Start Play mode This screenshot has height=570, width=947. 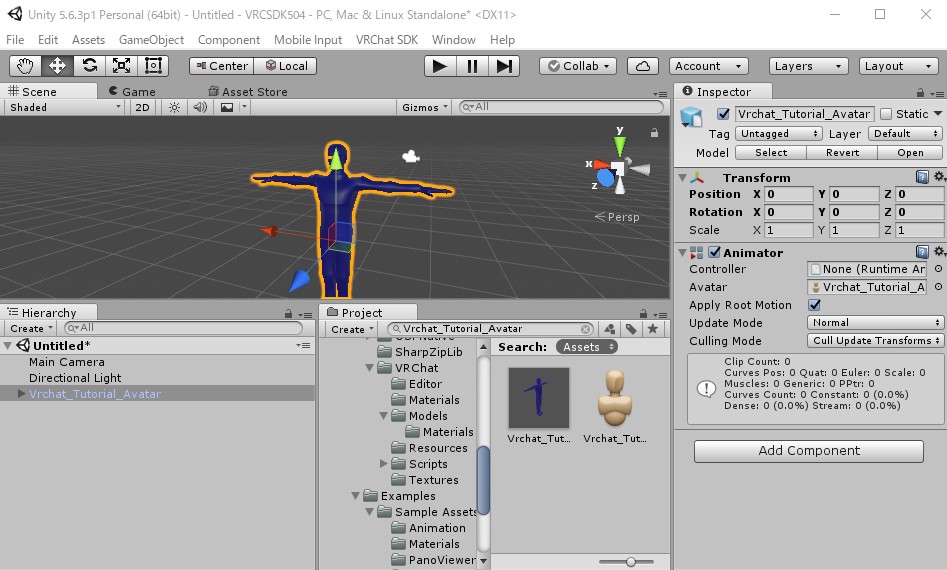(x=440, y=66)
